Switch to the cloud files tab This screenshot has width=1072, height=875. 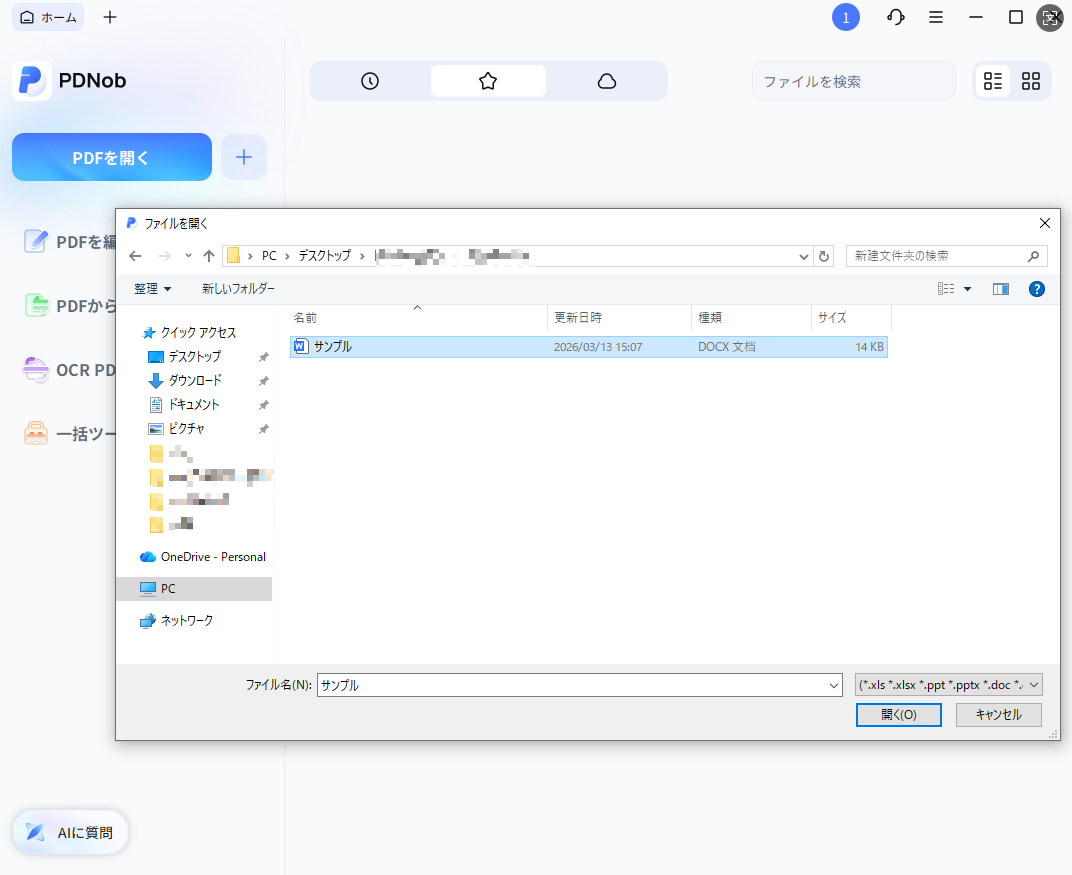pos(606,81)
